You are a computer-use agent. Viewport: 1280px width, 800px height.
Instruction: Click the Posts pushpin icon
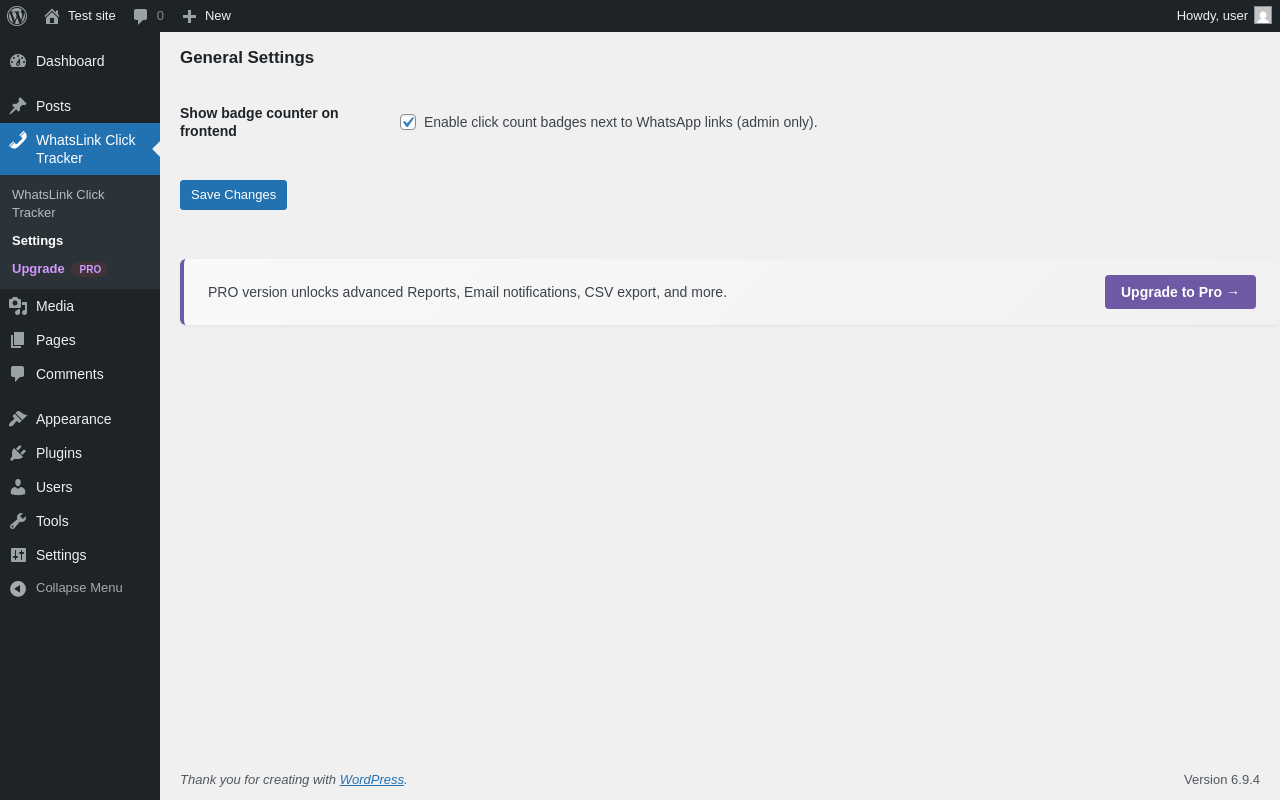(18, 106)
